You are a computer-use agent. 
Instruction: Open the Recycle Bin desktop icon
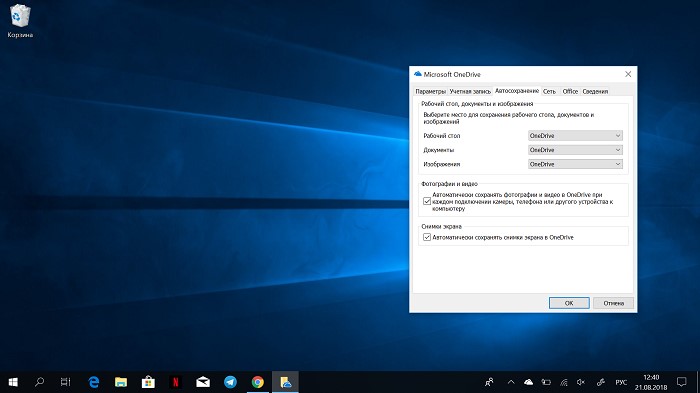20,21
